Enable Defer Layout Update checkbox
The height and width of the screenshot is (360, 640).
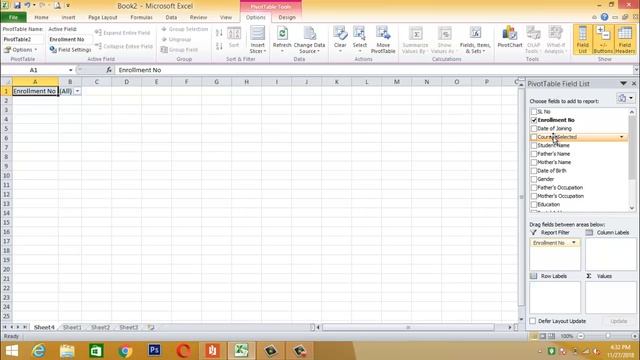(533, 321)
